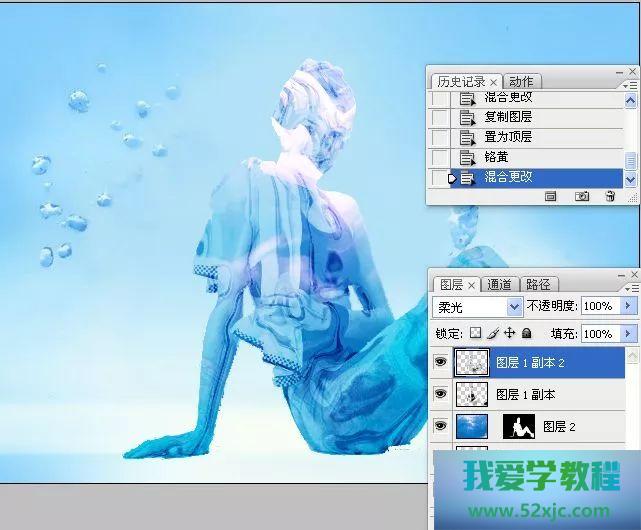Switch to the 通道 tab
This screenshot has width=641, height=530.
click(x=500, y=285)
